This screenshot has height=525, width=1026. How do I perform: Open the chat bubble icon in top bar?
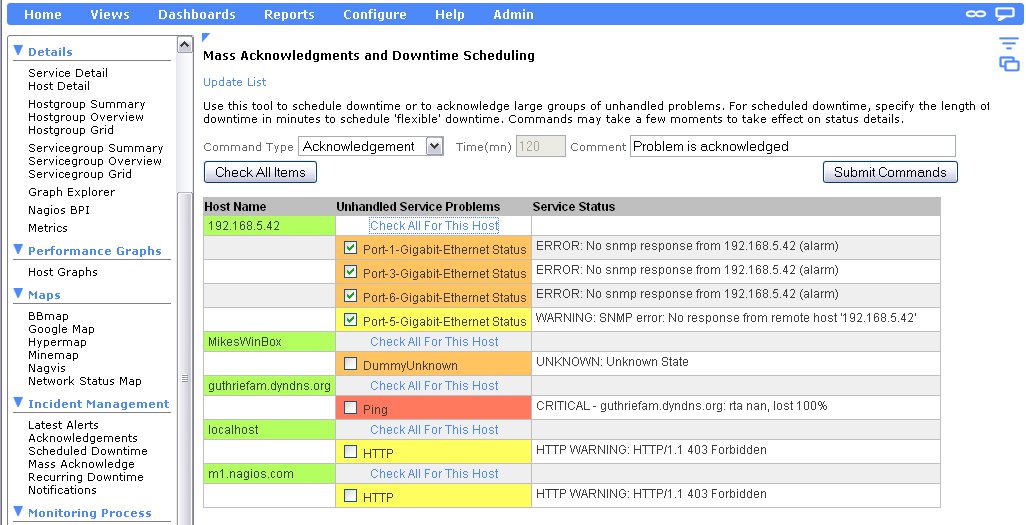point(1004,14)
